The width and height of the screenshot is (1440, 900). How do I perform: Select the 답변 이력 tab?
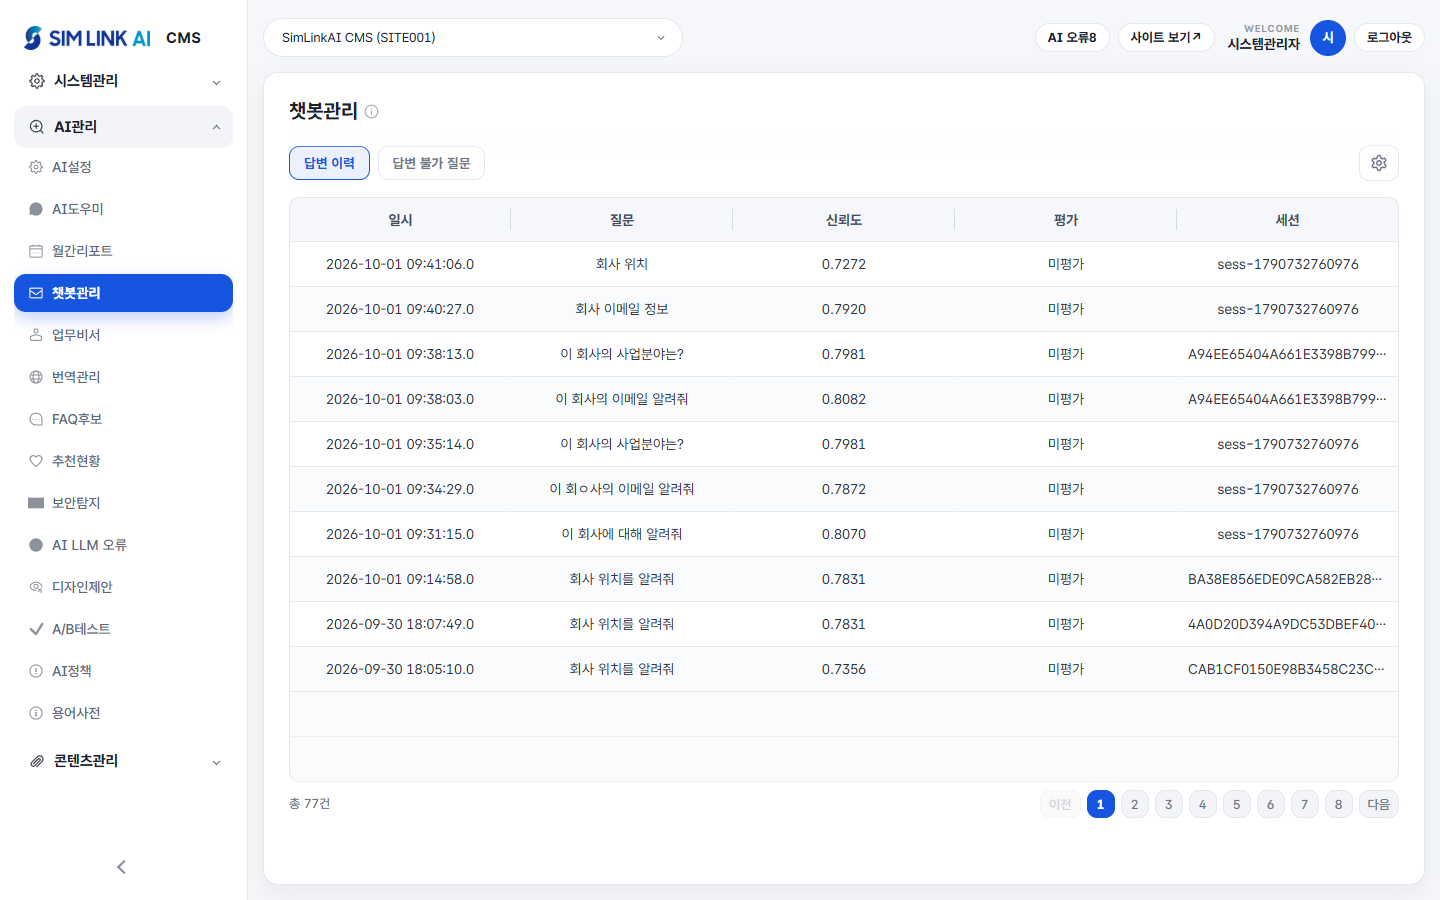pos(329,163)
